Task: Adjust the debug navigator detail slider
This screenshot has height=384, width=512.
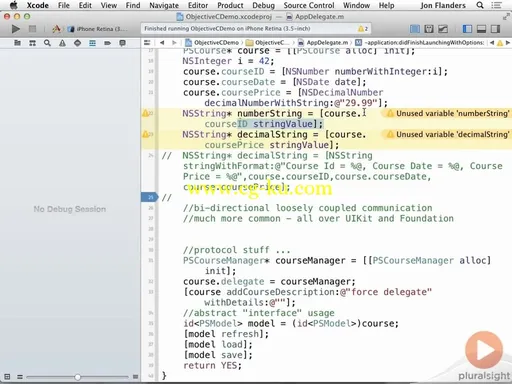Action: click(77, 377)
